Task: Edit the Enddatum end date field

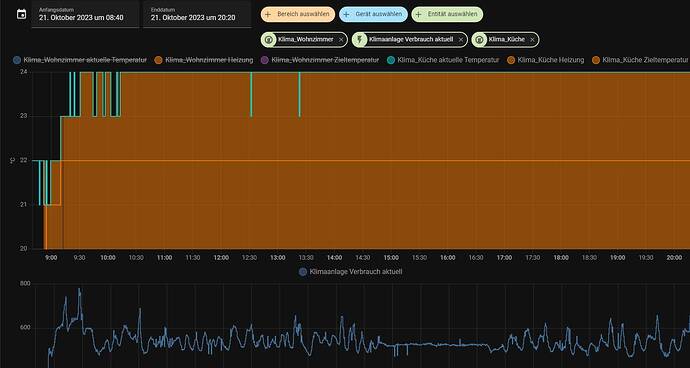Action: click(197, 14)
